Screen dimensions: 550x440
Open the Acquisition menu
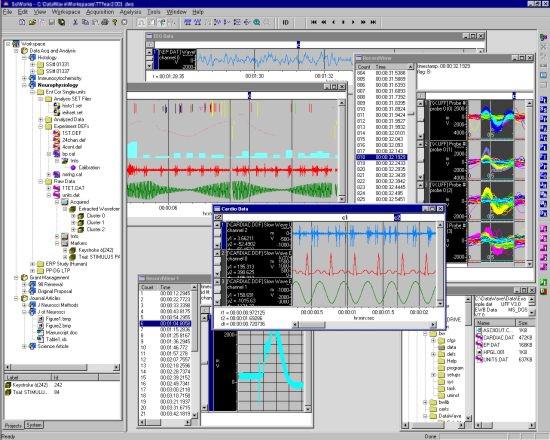tap(100, 12)
